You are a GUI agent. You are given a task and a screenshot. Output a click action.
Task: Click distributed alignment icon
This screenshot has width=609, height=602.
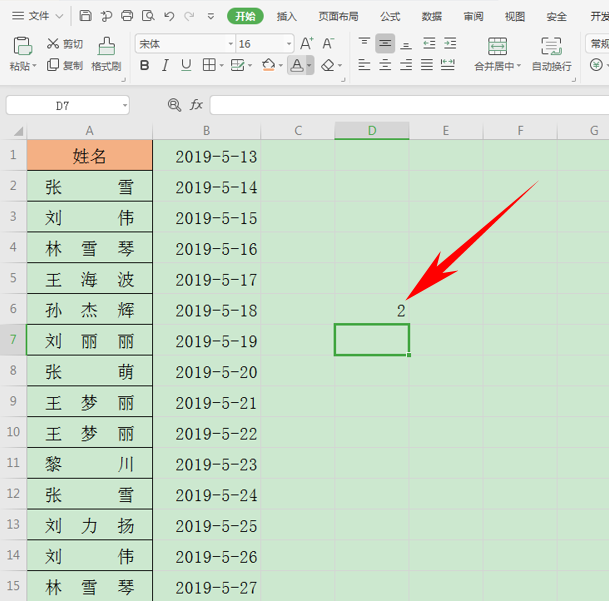click(447, 64)
